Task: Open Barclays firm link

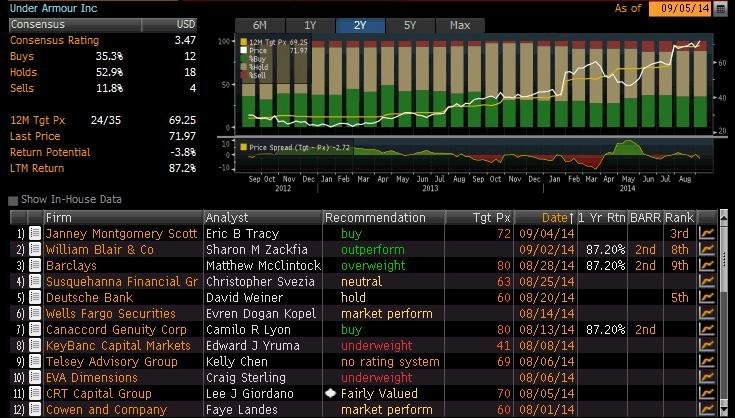Action: (71, 265)
